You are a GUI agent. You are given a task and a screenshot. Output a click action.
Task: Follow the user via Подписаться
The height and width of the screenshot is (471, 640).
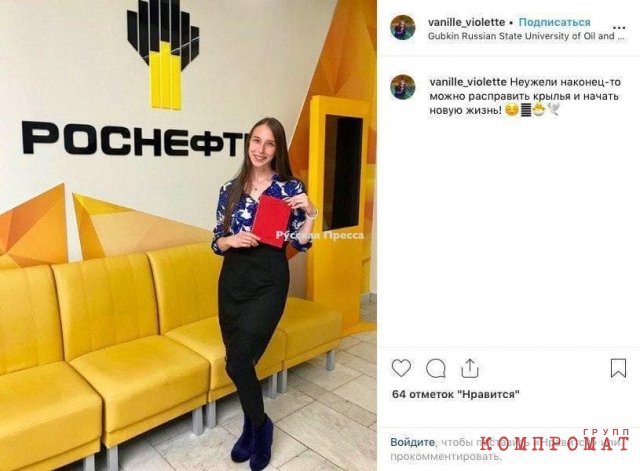(554, 22)
